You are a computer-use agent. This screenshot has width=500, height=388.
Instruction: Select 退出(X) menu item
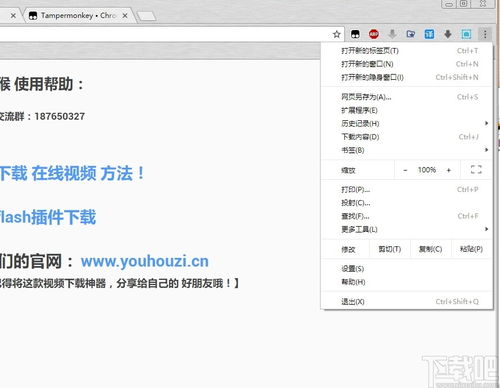click(x=407, y=302)
